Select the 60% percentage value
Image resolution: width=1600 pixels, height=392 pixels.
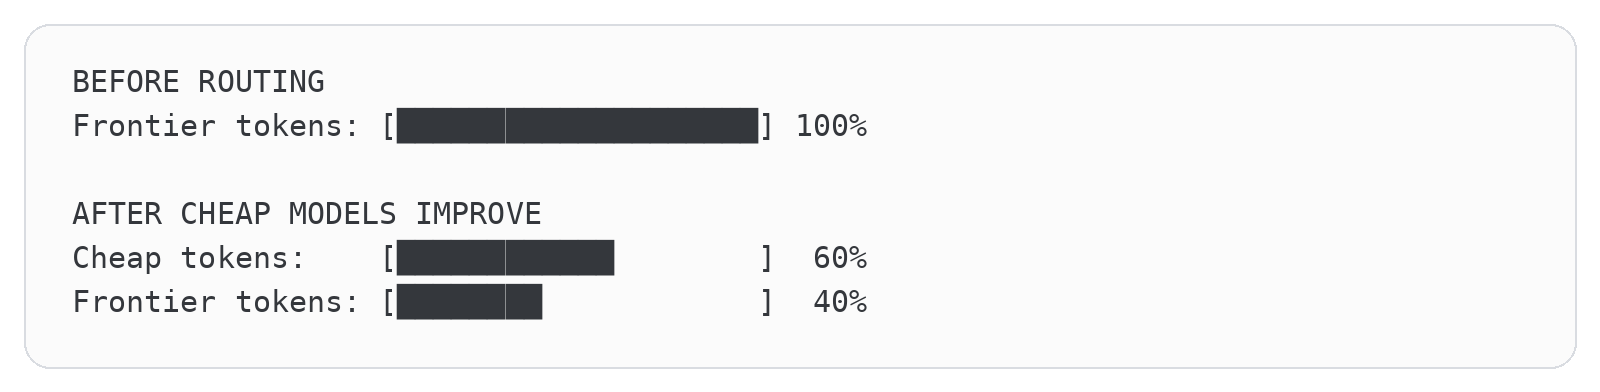840,258
